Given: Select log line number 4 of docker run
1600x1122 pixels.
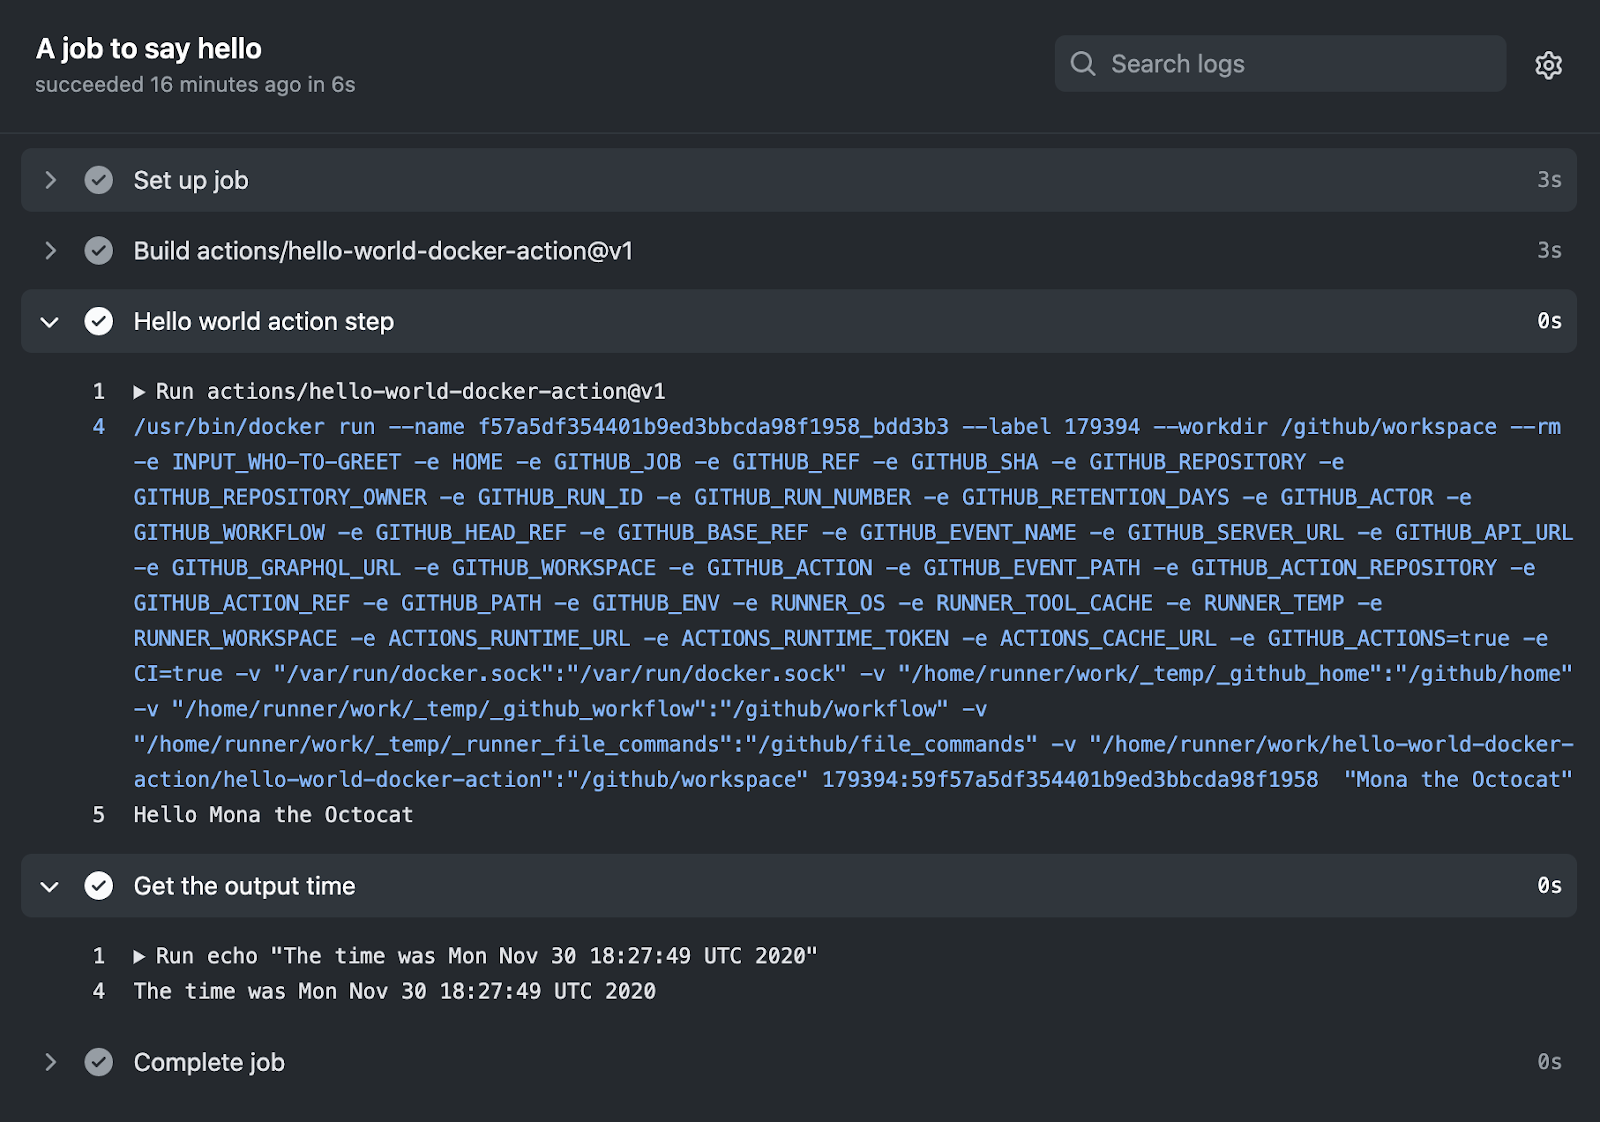Looking at the screenshot, I should [x=99, y=427].
